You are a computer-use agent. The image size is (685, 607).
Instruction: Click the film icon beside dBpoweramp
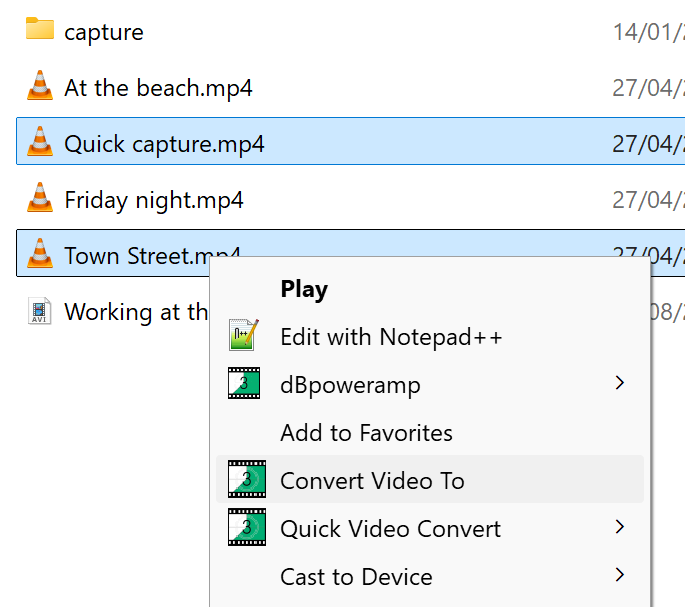245,384
